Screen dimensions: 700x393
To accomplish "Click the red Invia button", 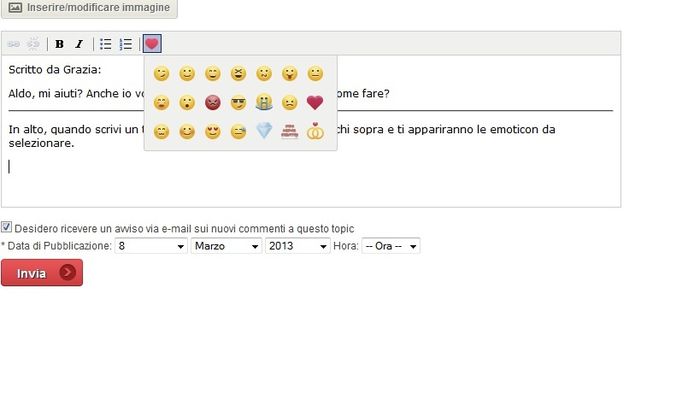I will [x=42, y=273].
